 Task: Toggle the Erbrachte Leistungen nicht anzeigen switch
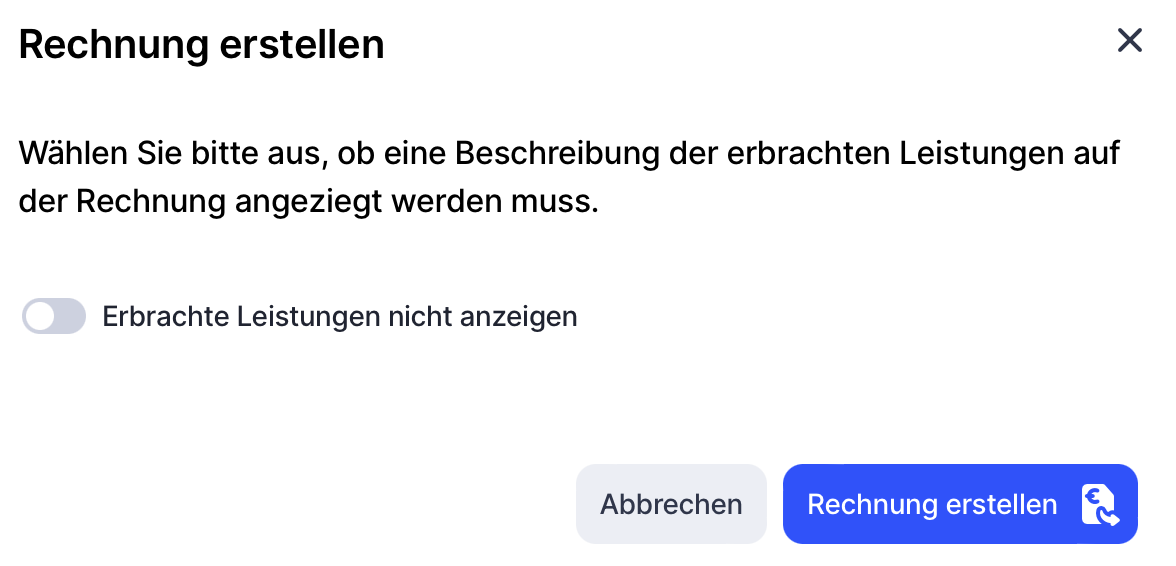pyautogui.click(x=54, y=317)
